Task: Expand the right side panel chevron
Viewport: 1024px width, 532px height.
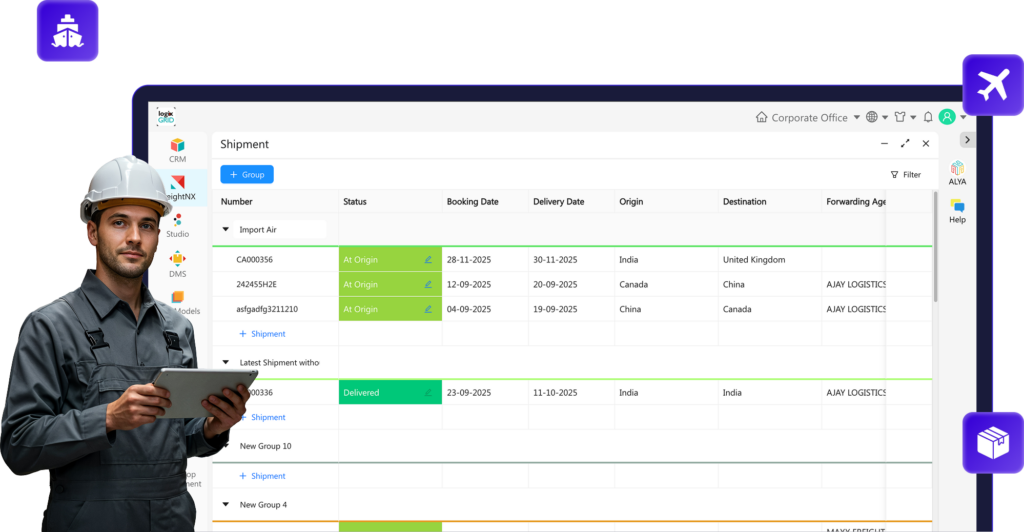Action: [967, 140]
